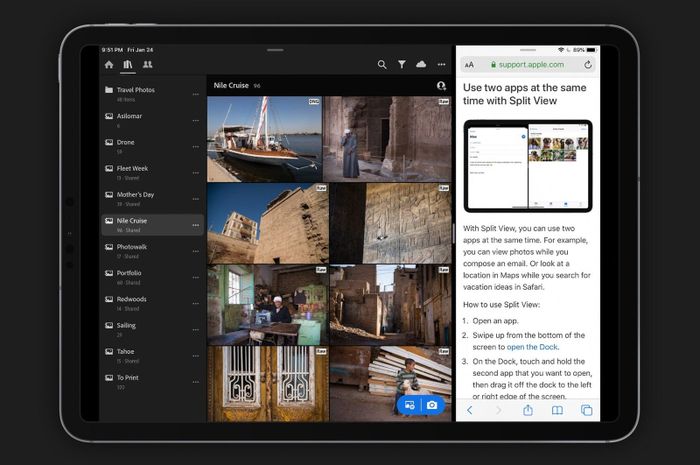Select the Redwoods album
700x465 pixels.
[152, 303]
